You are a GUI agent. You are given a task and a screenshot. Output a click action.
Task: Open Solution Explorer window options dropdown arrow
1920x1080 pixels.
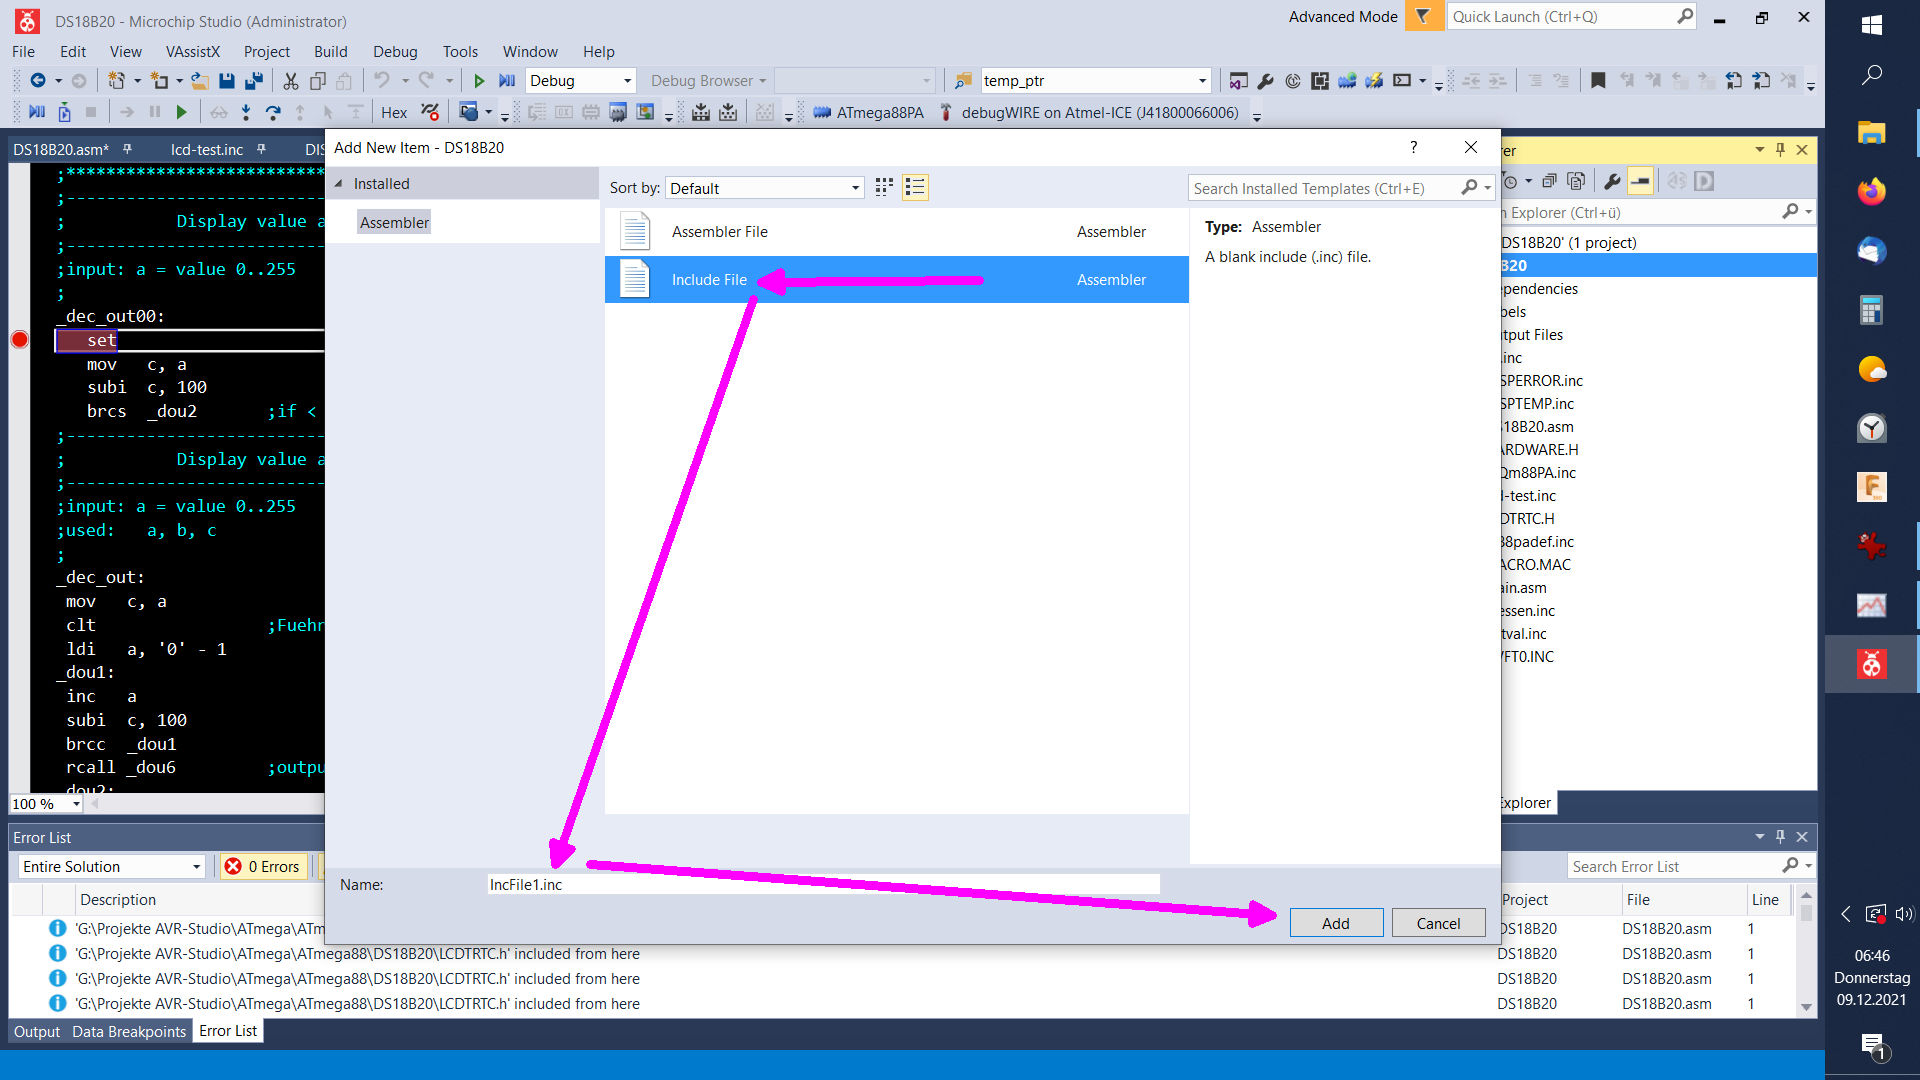[x=1760, y=150]
